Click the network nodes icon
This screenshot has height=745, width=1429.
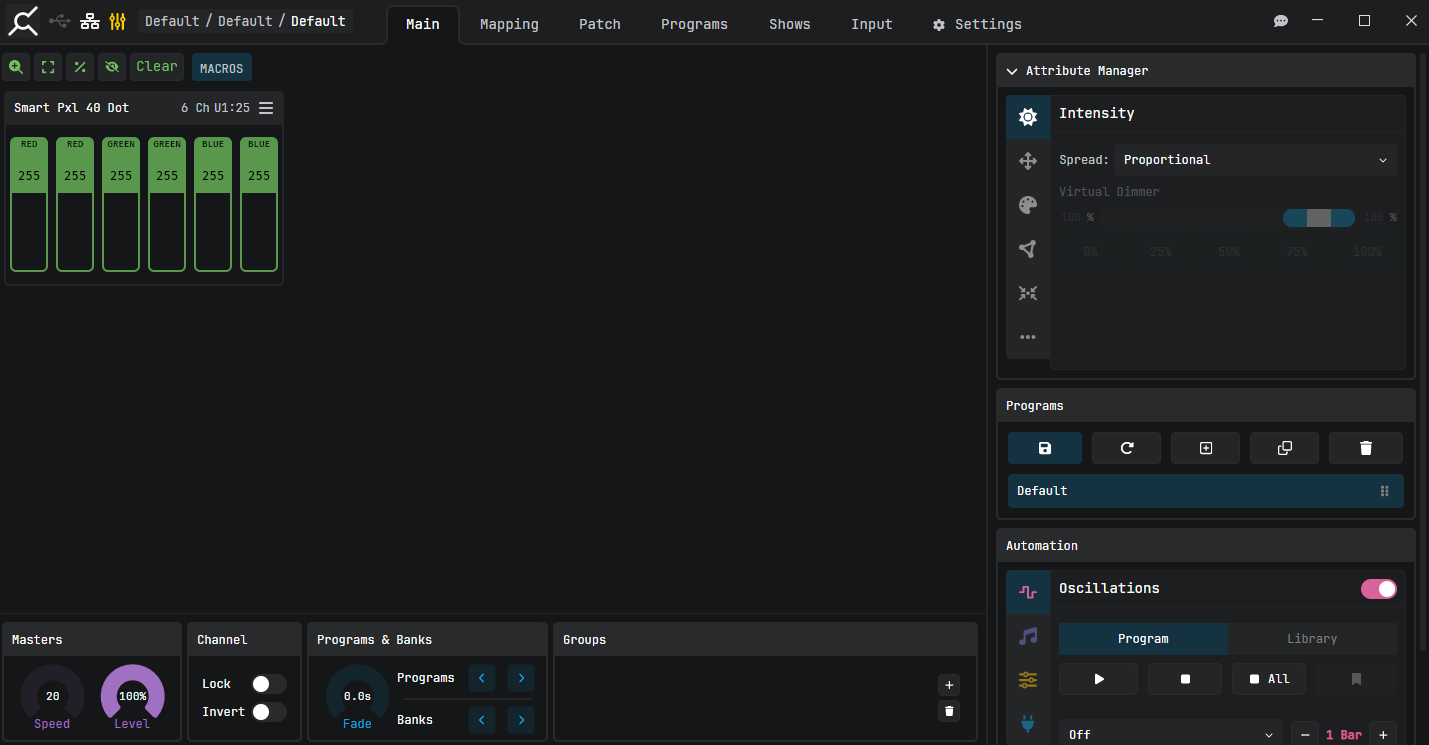point(90,21)
